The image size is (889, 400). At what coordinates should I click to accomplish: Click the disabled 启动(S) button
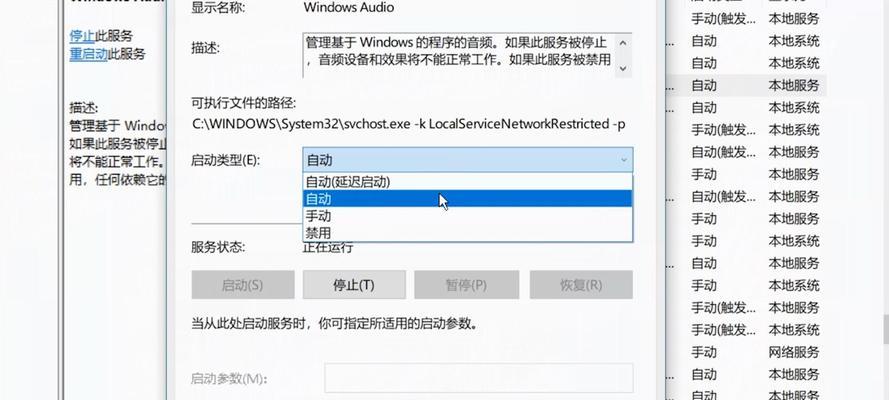coord(243,284)
